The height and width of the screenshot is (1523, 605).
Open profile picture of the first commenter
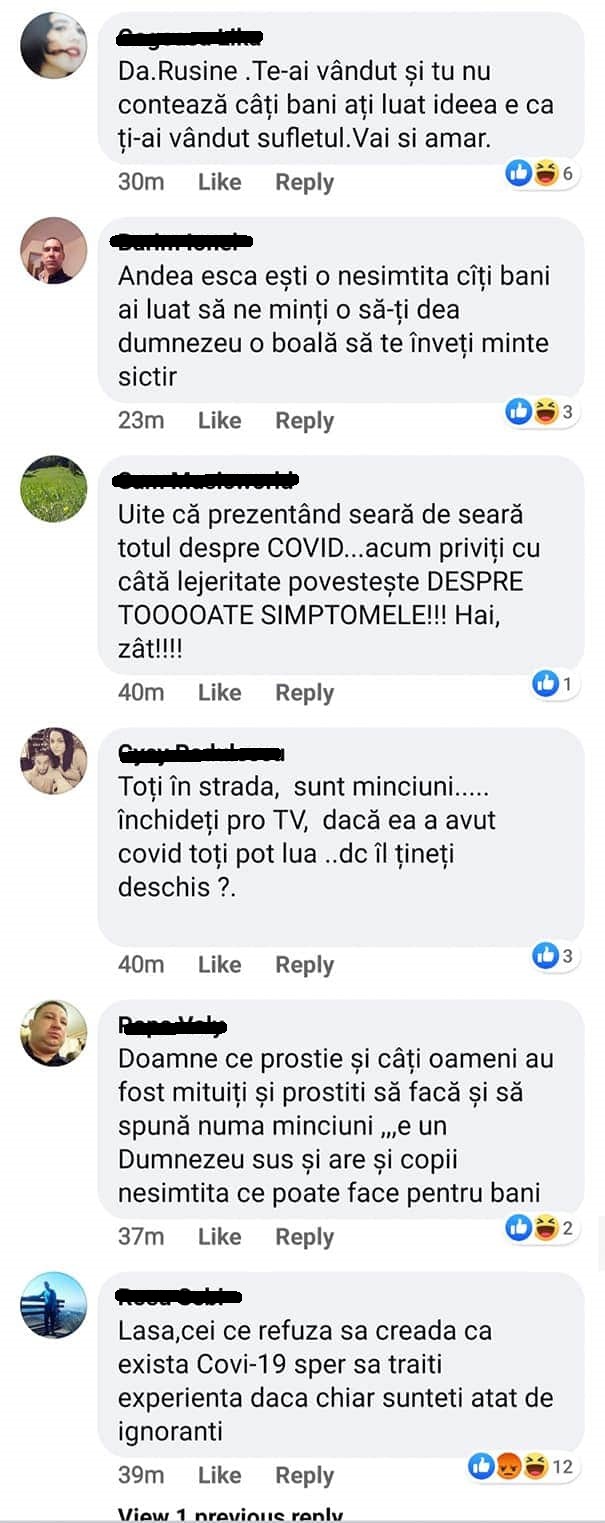[53, 45]
